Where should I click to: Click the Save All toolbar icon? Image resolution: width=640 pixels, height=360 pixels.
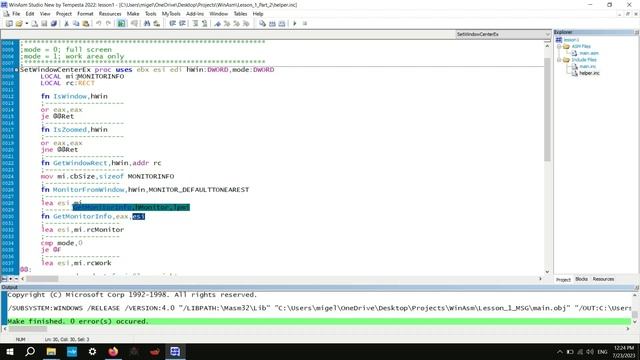[x=53, y=24]
